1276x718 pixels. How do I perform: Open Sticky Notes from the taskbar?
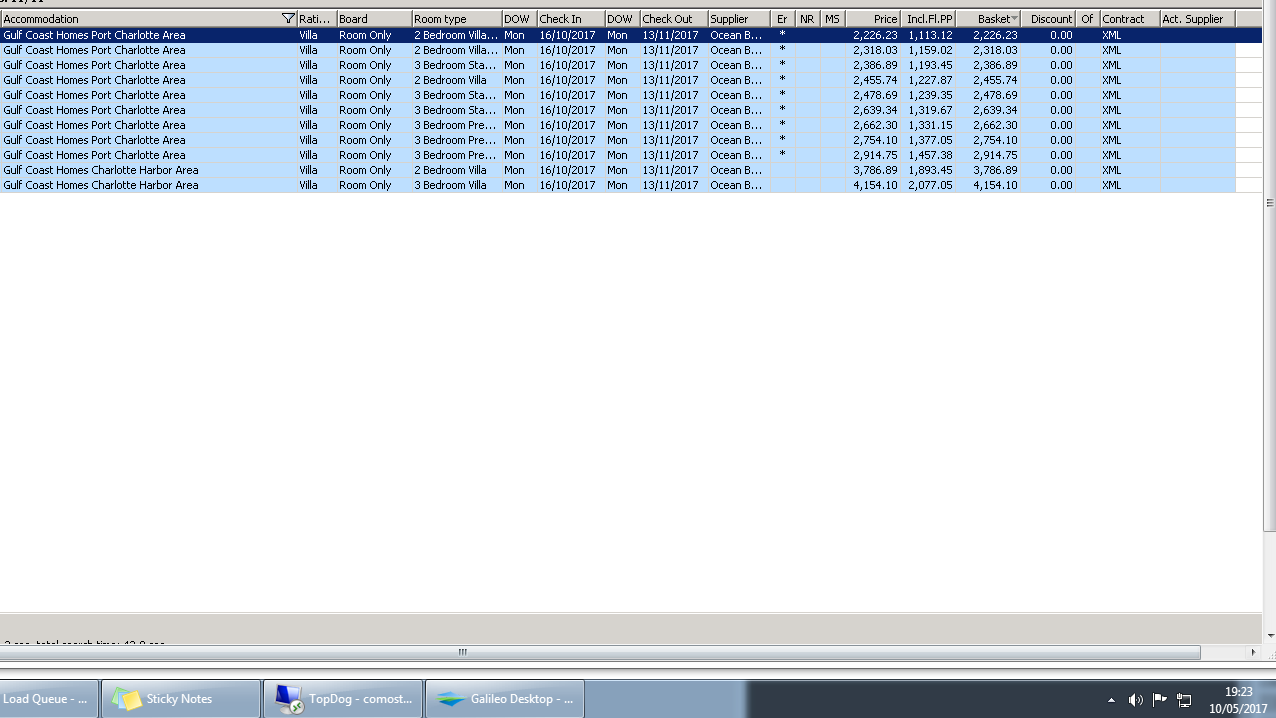point(181,699)
